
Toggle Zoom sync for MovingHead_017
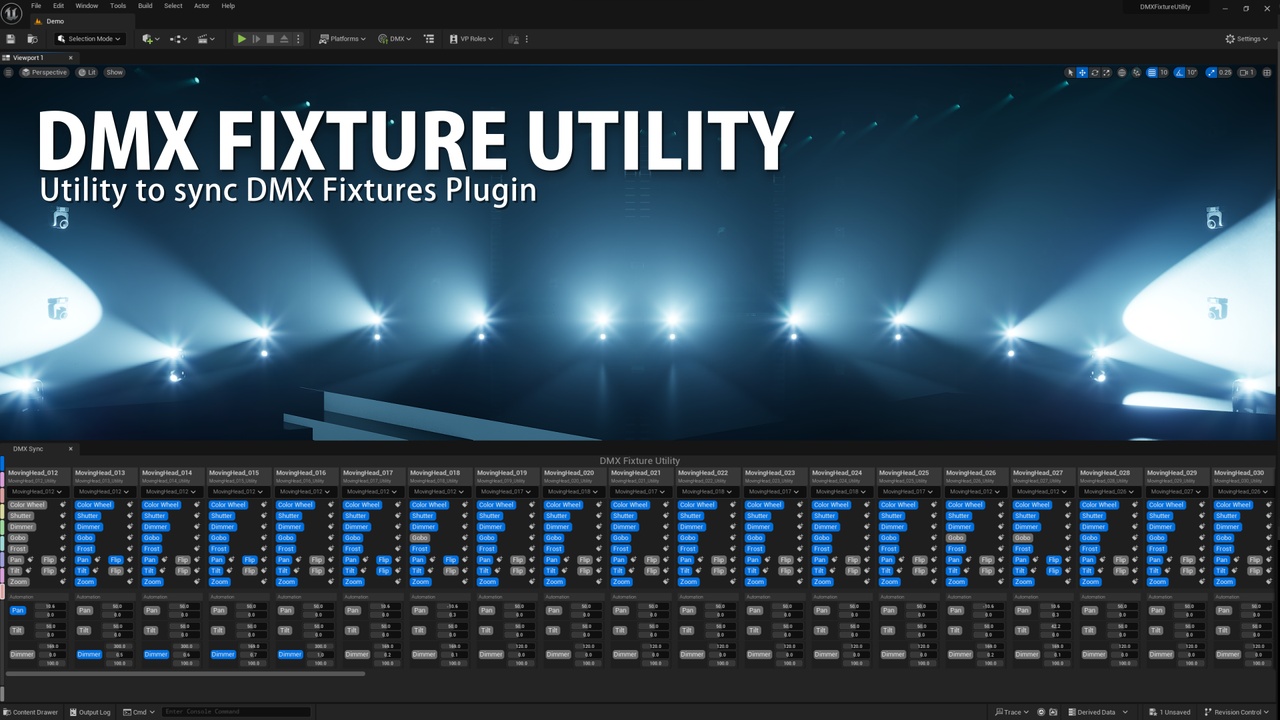coord(353,582)
